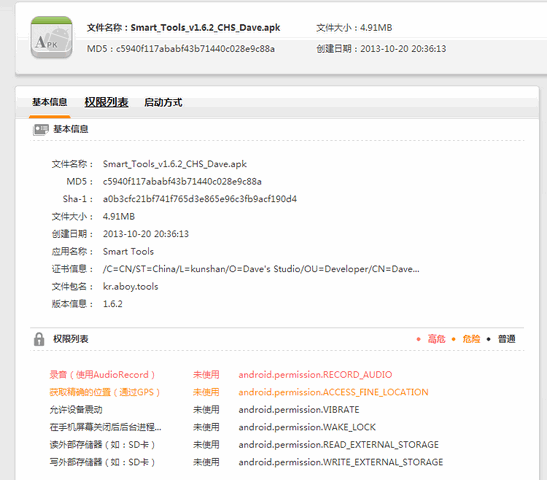Click the WAKE_LOCK permission text
This screenshot has width=547, height=480.
tap(307, 427)
